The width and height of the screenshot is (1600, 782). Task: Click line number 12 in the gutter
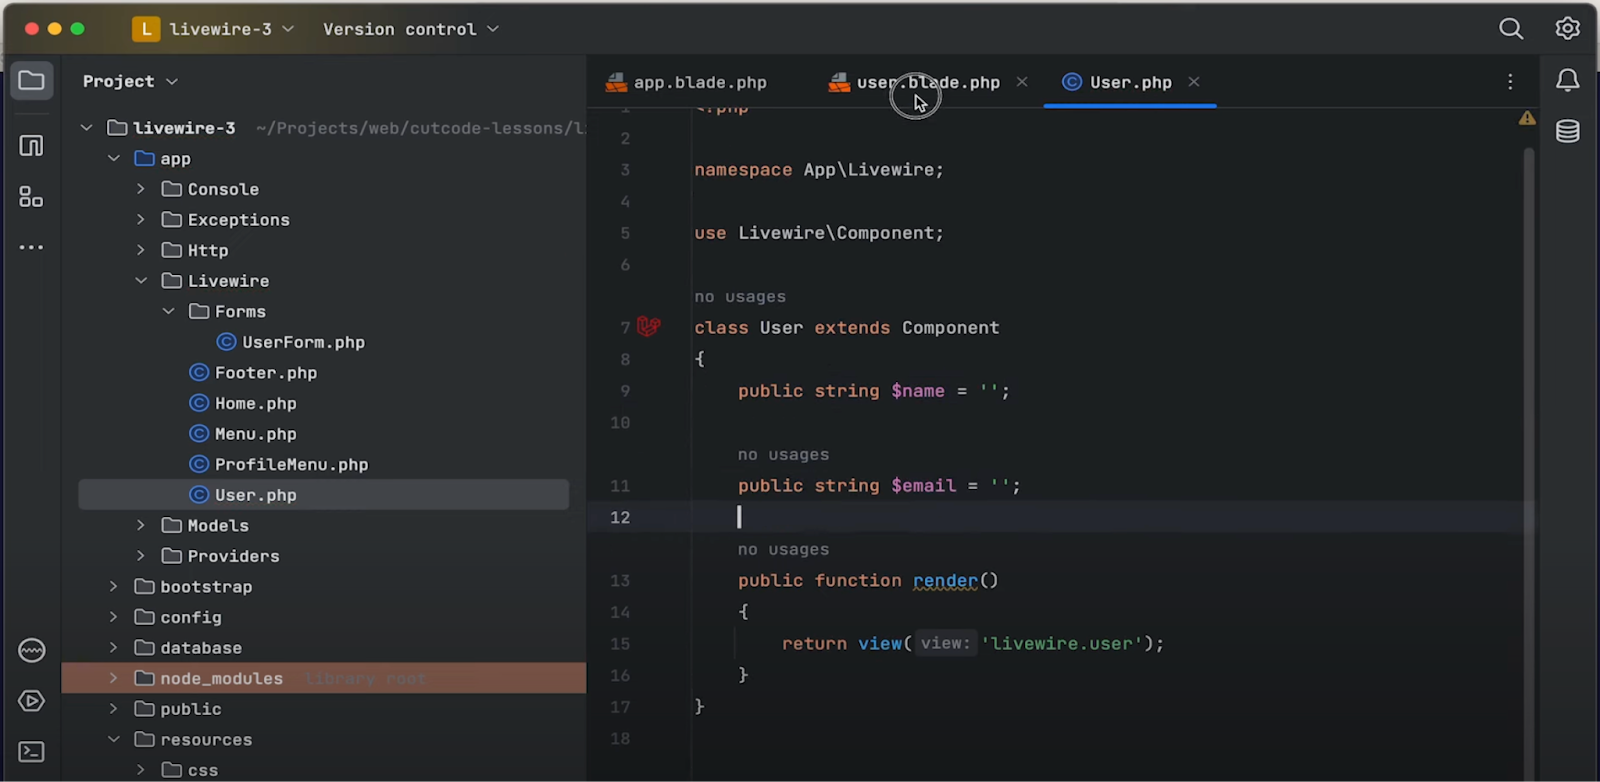click(x=620, y=517)
